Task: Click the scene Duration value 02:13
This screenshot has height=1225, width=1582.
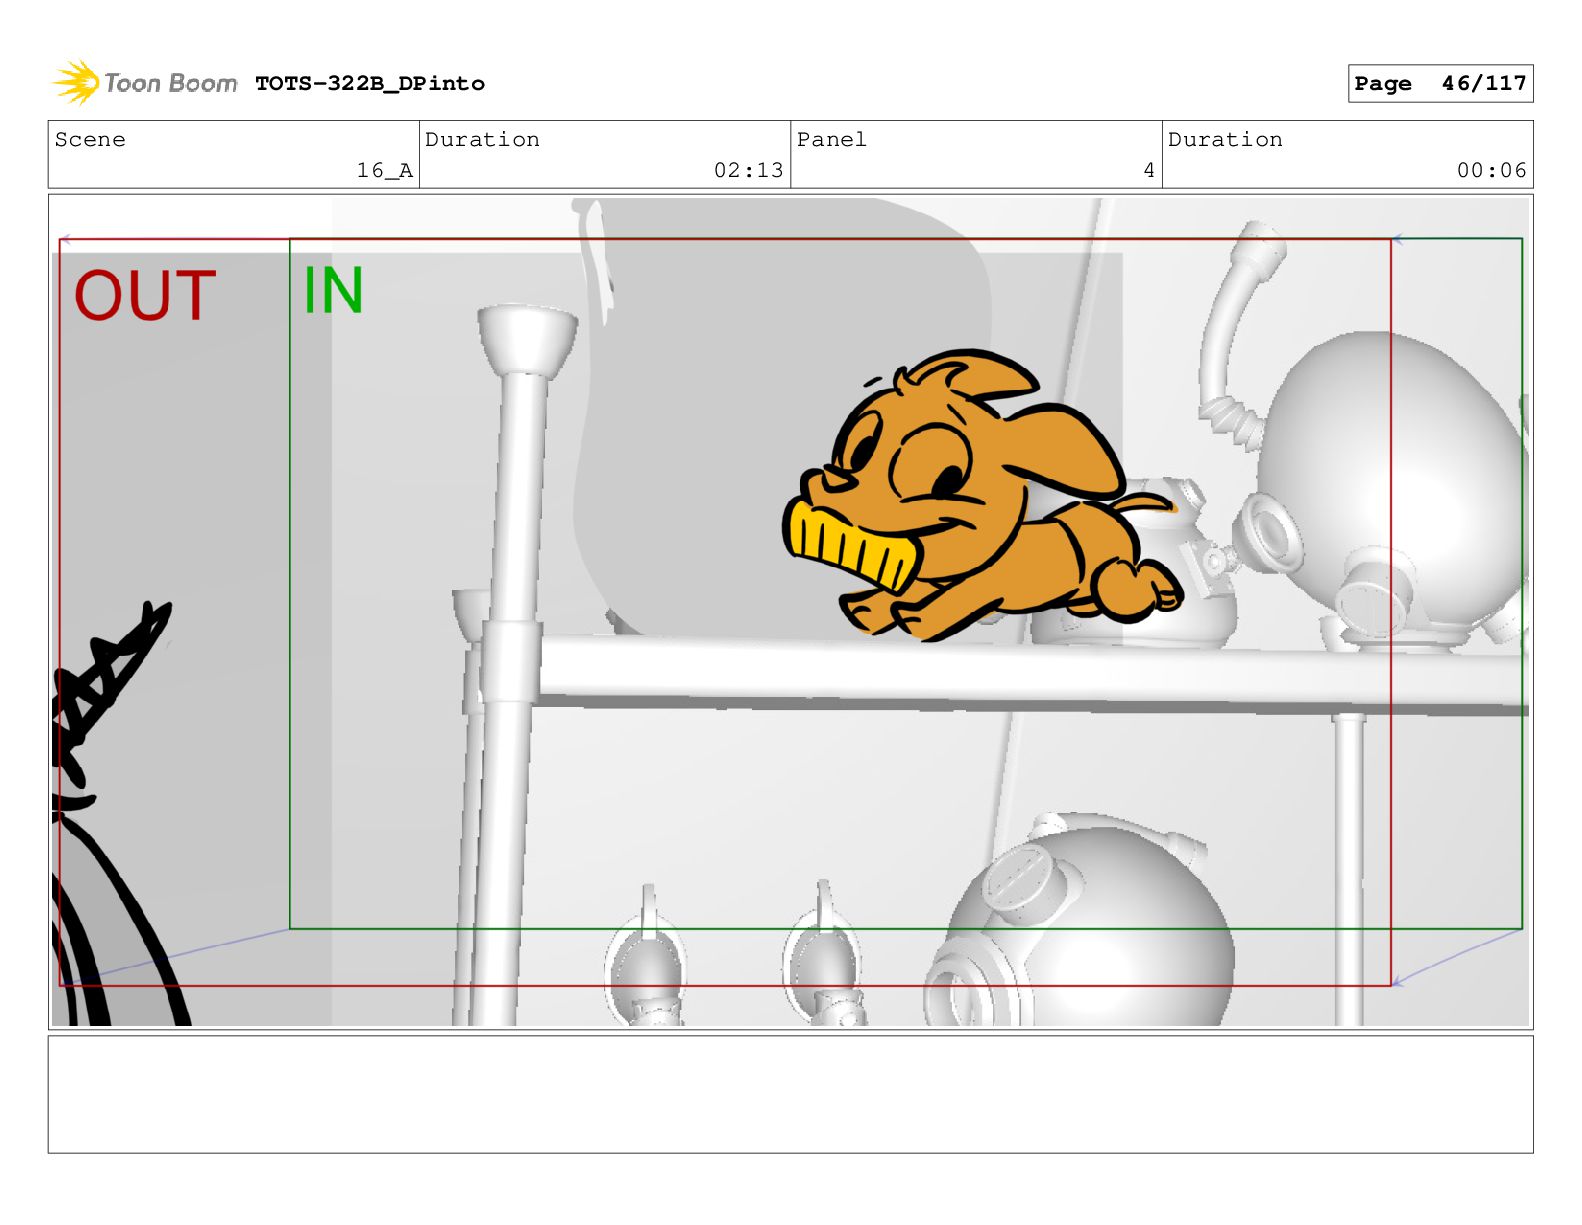Action: tap(749, 171)
